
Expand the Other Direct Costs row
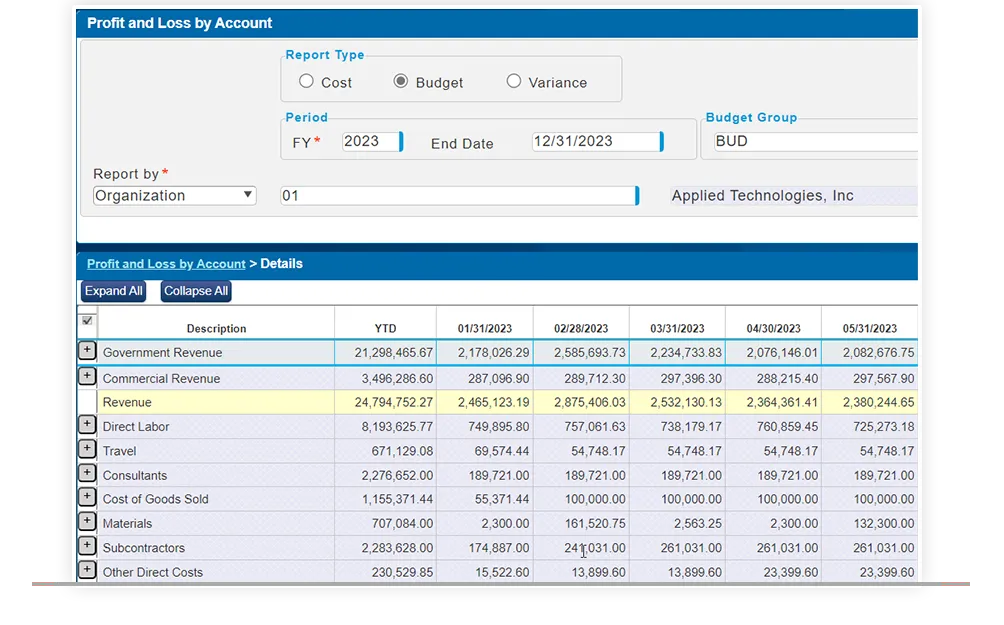pyautogui.click(x=87, y=571)
